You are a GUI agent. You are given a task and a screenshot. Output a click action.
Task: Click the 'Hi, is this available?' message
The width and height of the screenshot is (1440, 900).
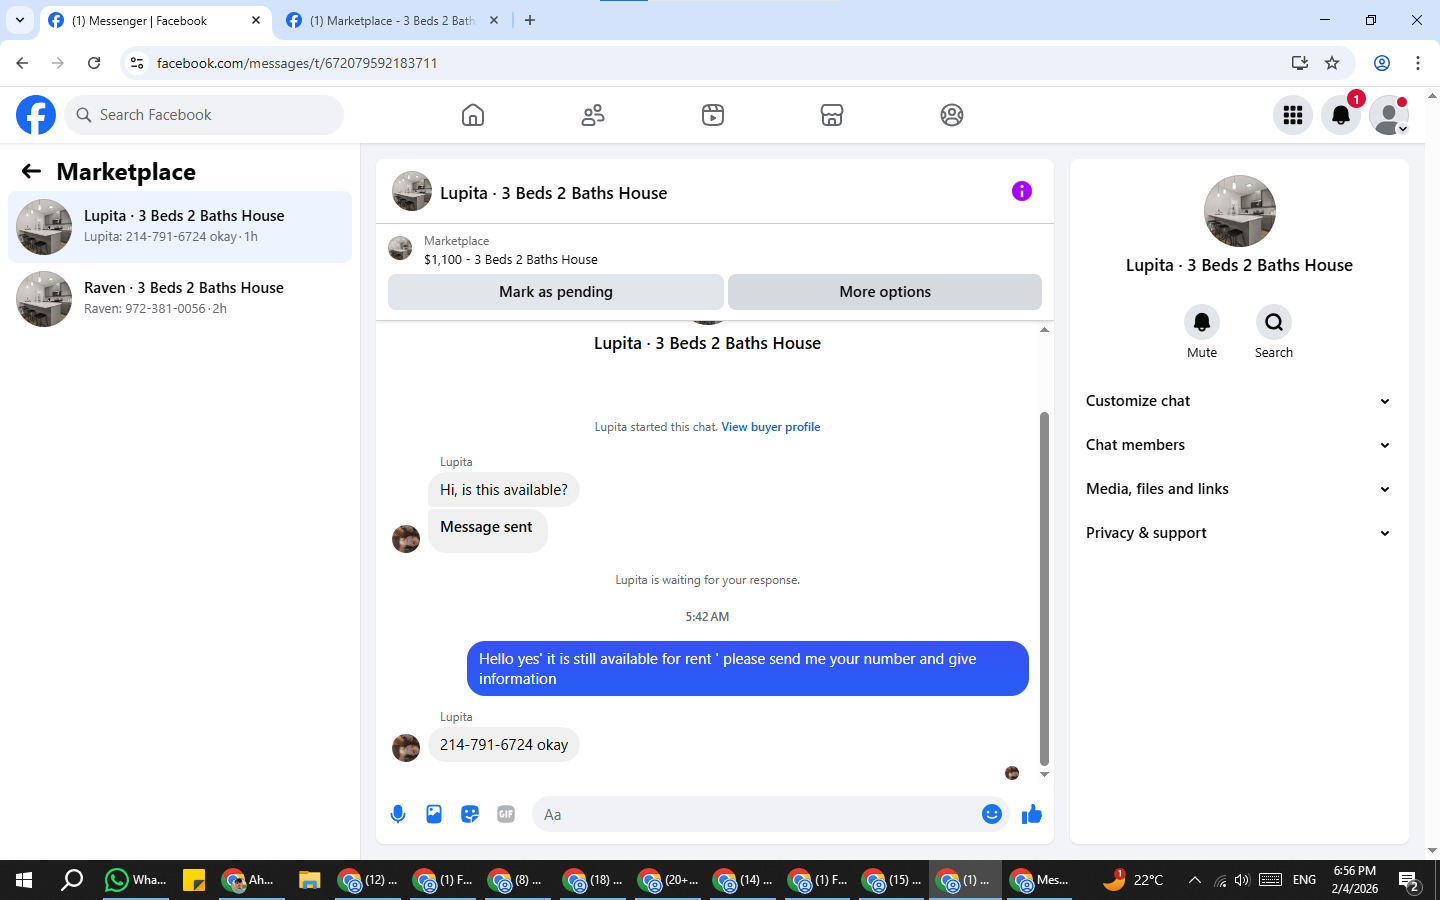pos(504,490)
